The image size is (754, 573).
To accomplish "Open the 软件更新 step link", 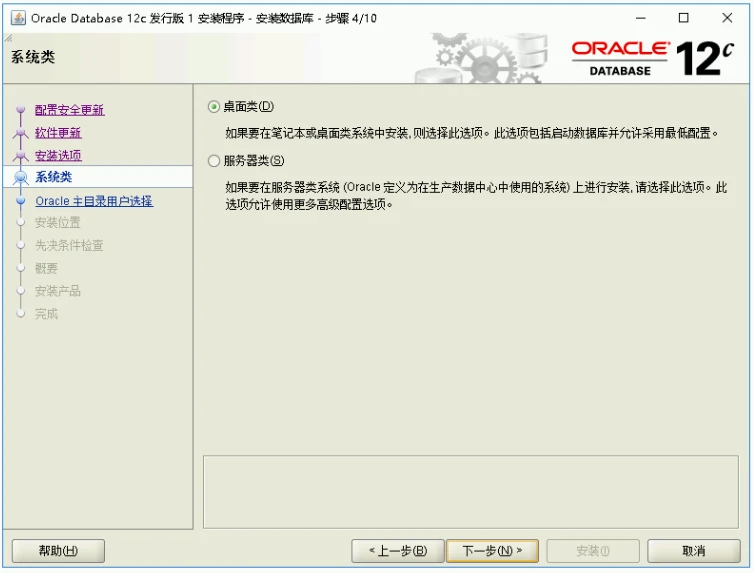I will [x=58, y=133].
